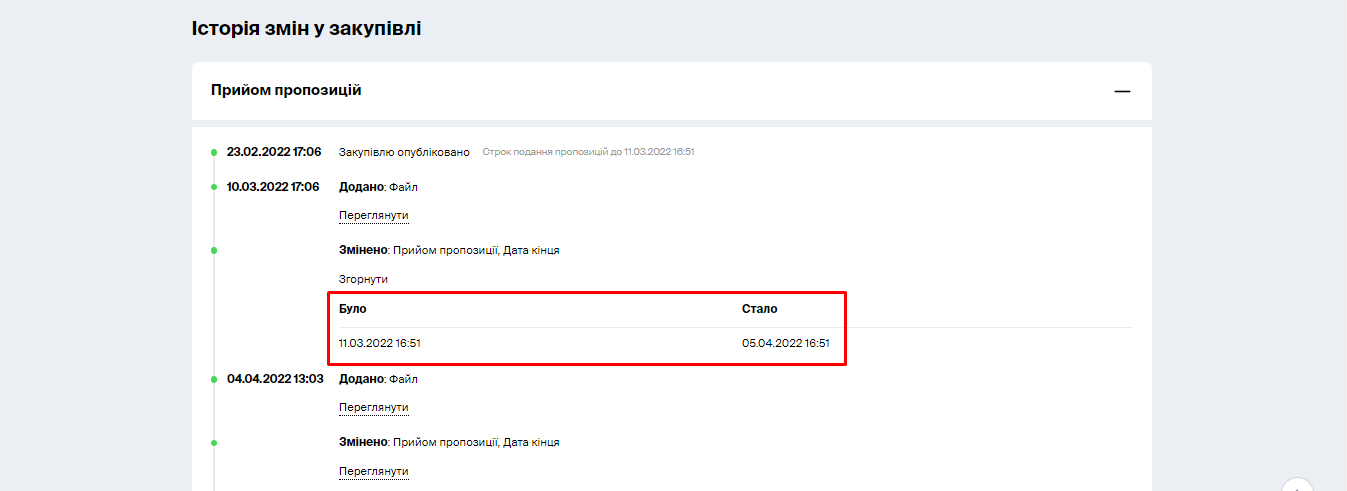
Task: Select the timeline dot for 04.04.2022 13:03
Action: pos(214,380)
